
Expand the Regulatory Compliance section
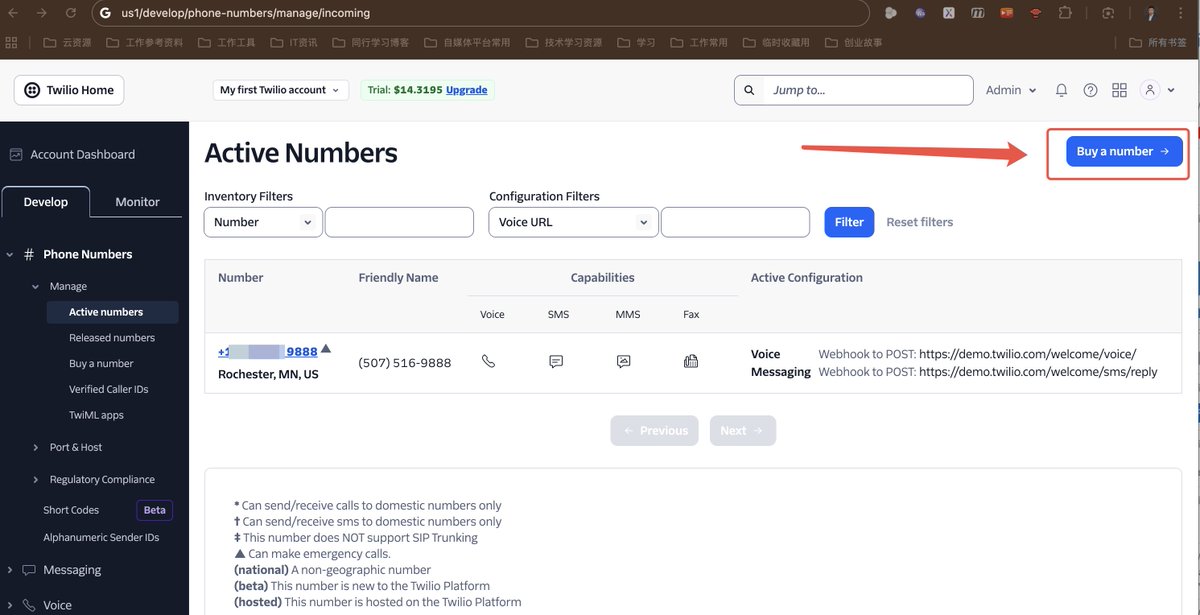pos(102,479)
